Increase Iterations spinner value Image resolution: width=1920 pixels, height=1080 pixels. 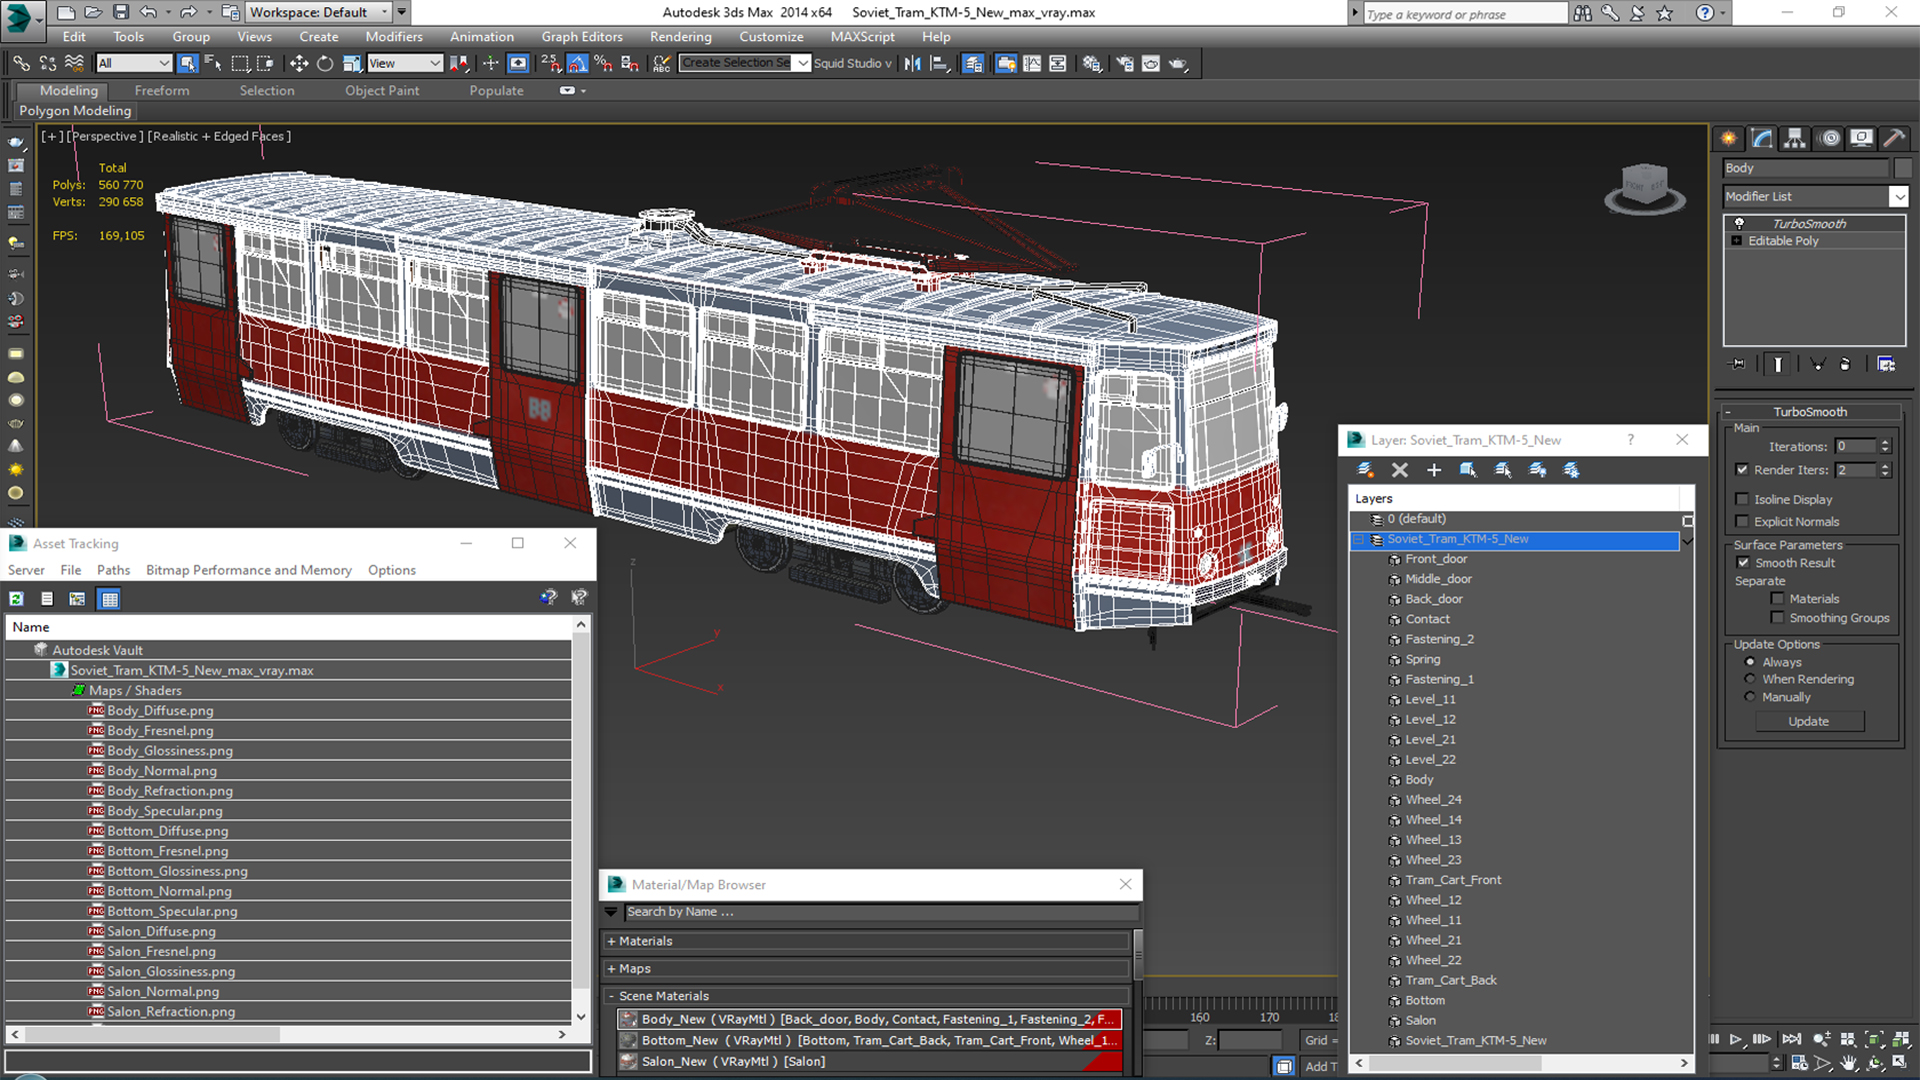[x=1885, y=443]
